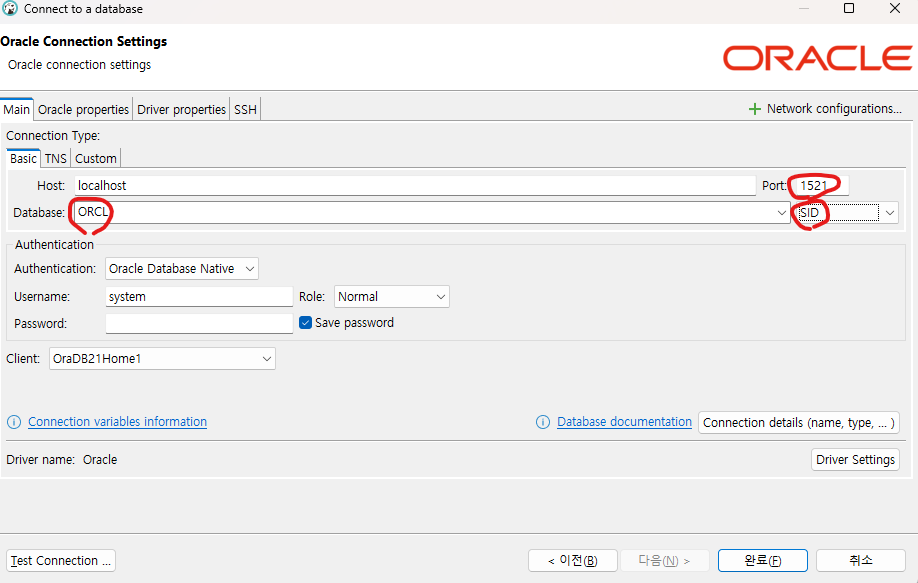Select the TNS connection type tab

tap(56, 159)
